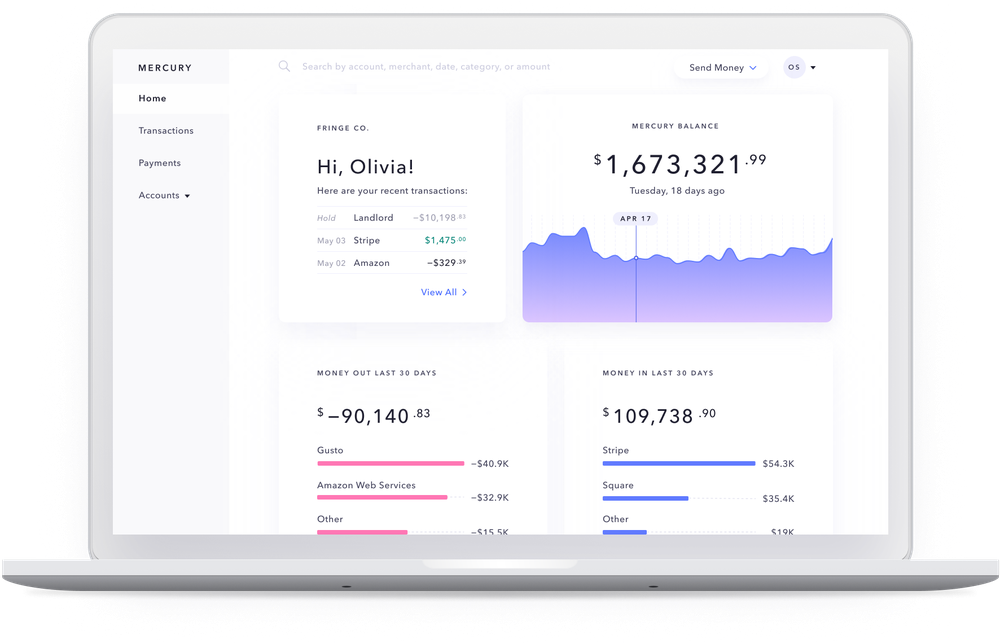
Task: Click the View All link
Action: click(x=439, y=292)
